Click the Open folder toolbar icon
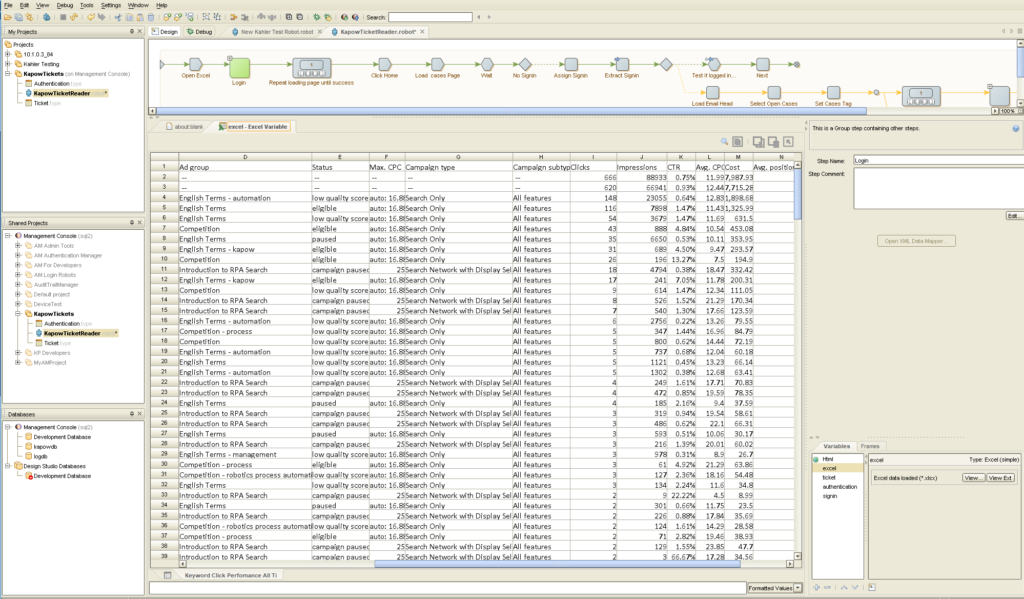Image resolution: width=1024 pixels, height=599 pixels. pyautogui.click(x=8, y=17)
